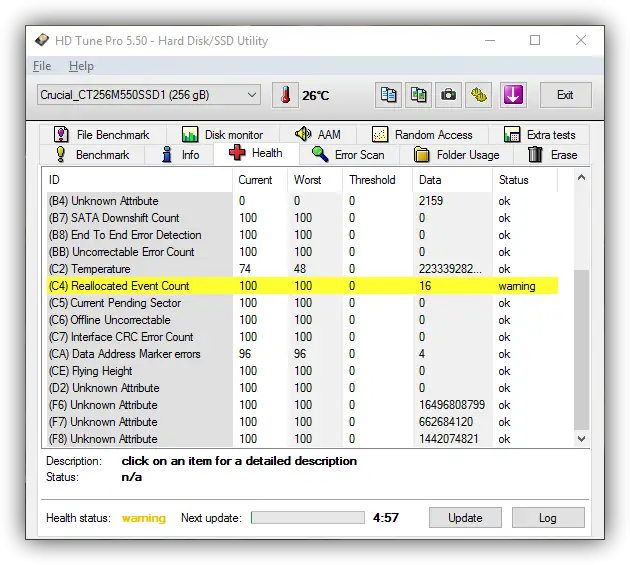This screenshot has width=630, height=565.
Task: Click the File Benchmark tab icon
Action: click(61, 134)
